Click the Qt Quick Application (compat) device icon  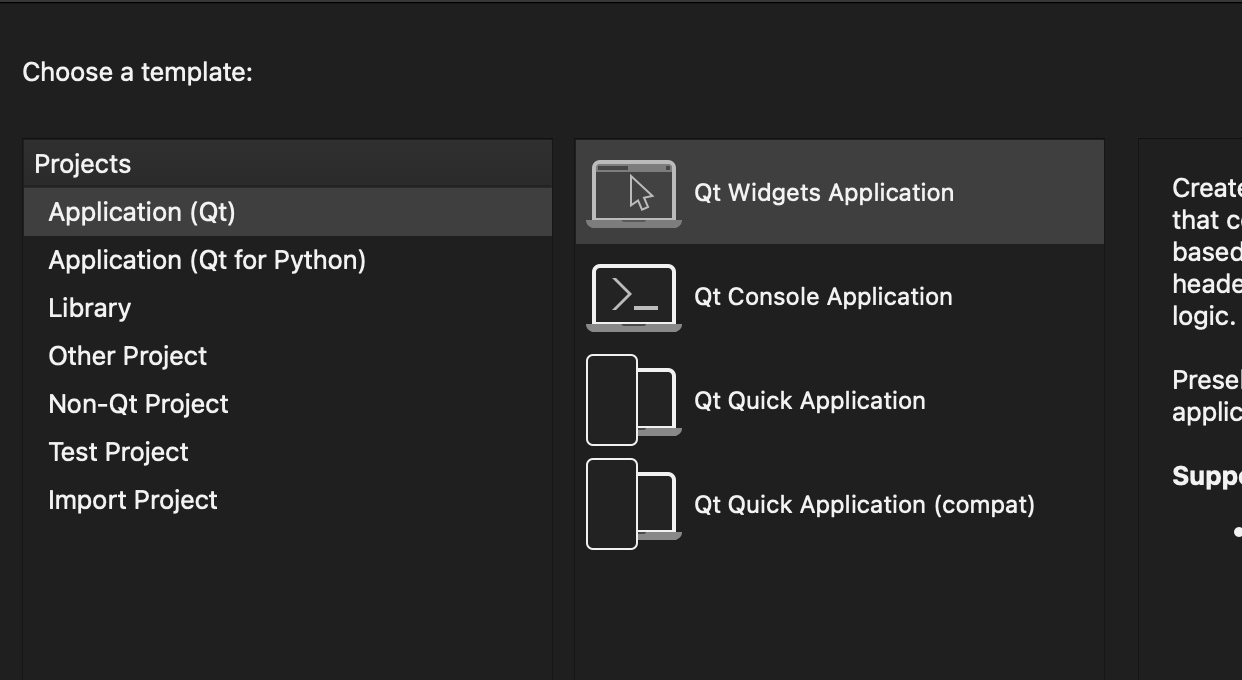tap(634, 504)
